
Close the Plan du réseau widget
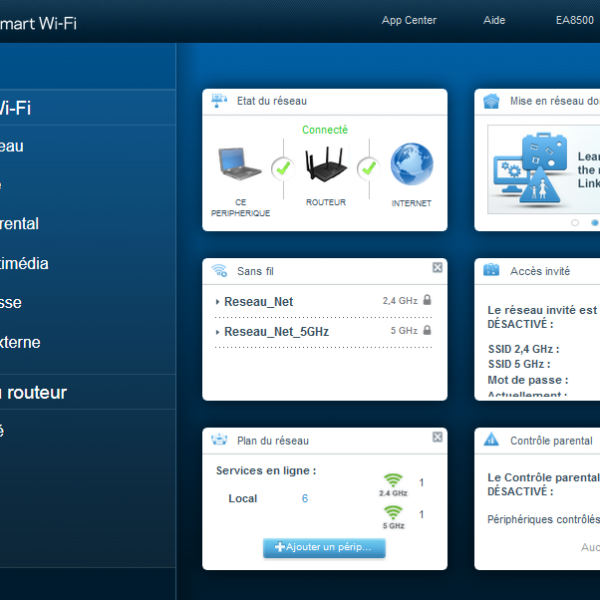coord(437,437)
